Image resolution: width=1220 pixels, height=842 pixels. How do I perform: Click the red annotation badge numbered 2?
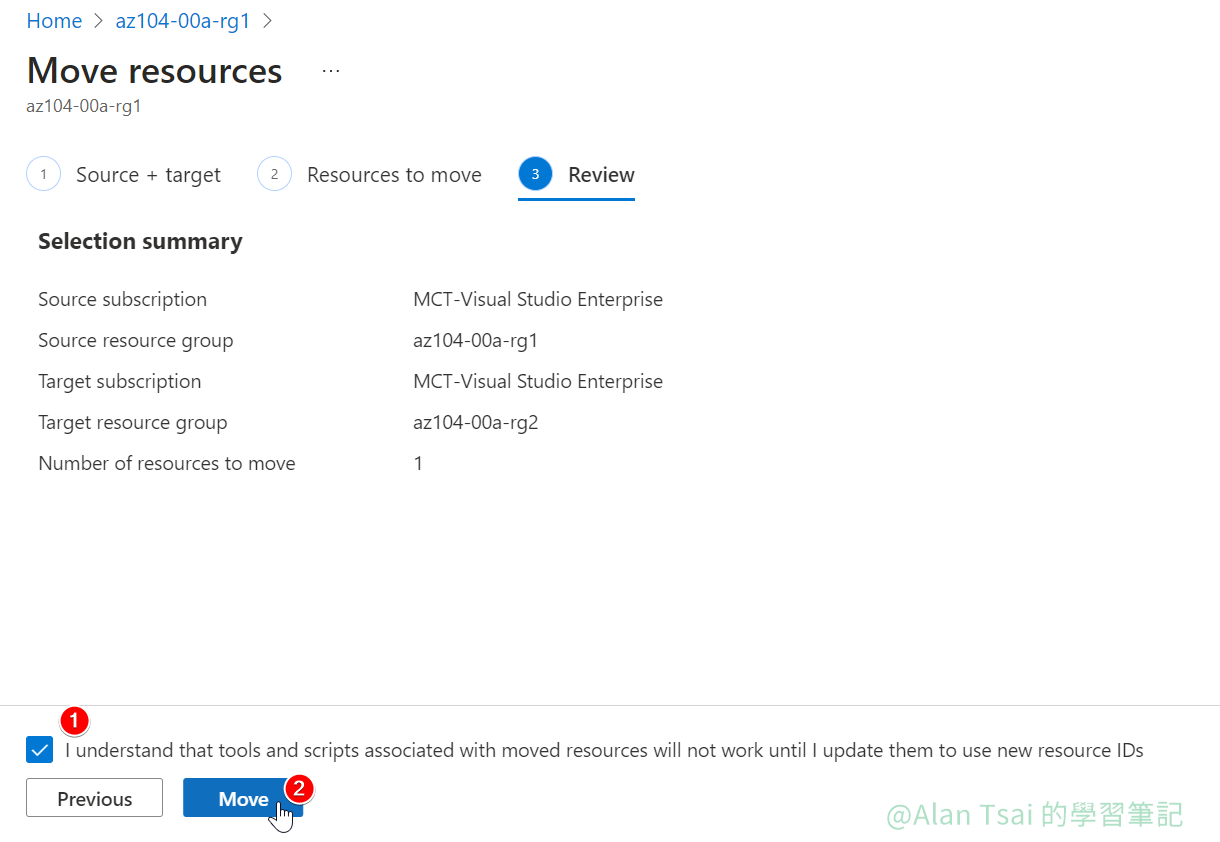click(x=298, y=788)
